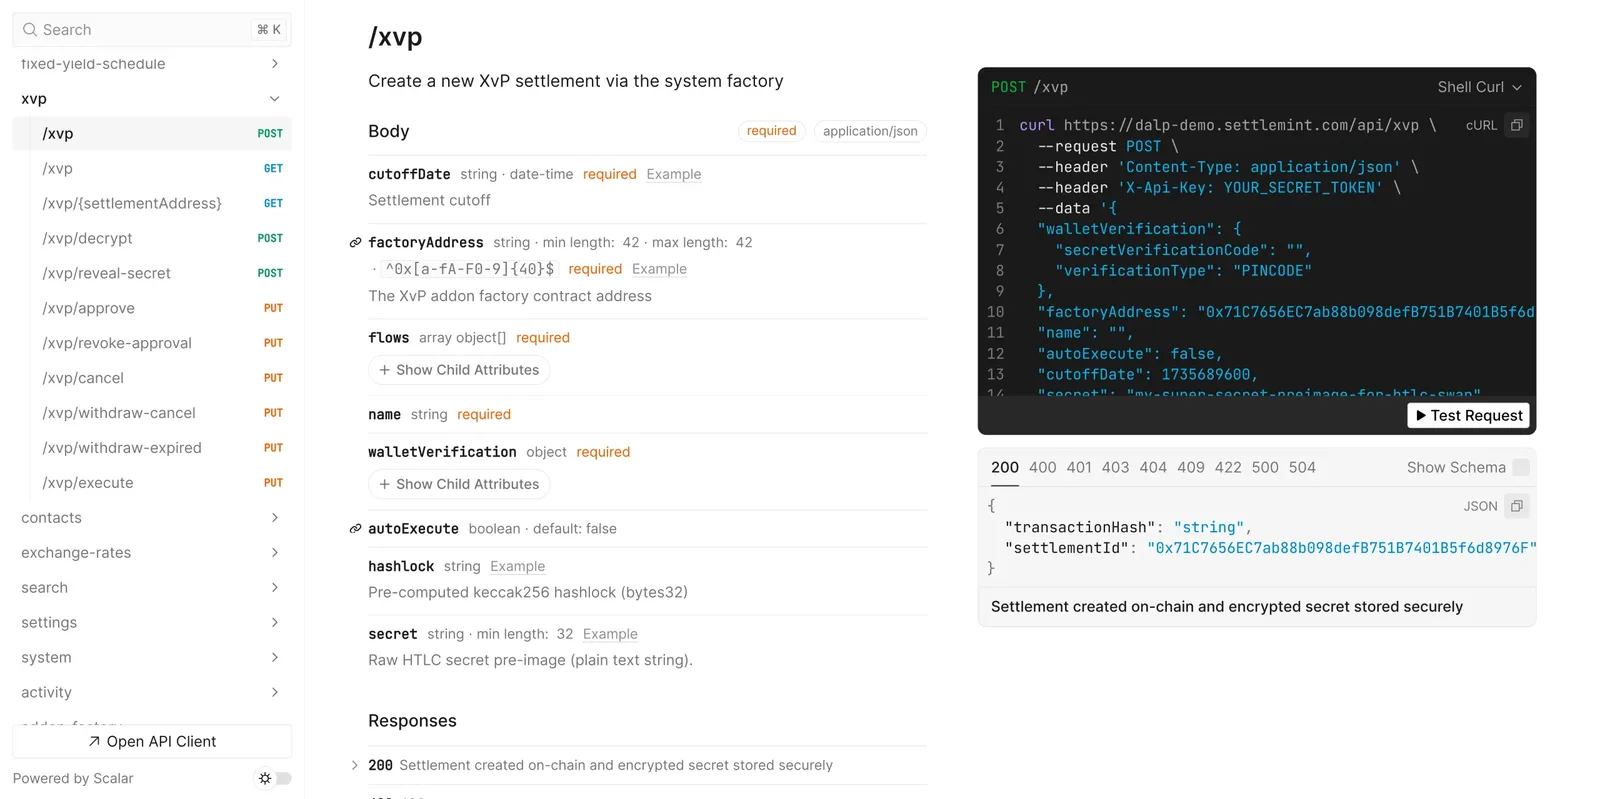Open the /xvp/revoke-approval endpoint
The height and width of the screenshot is (799, 1600).
[152, 343]
